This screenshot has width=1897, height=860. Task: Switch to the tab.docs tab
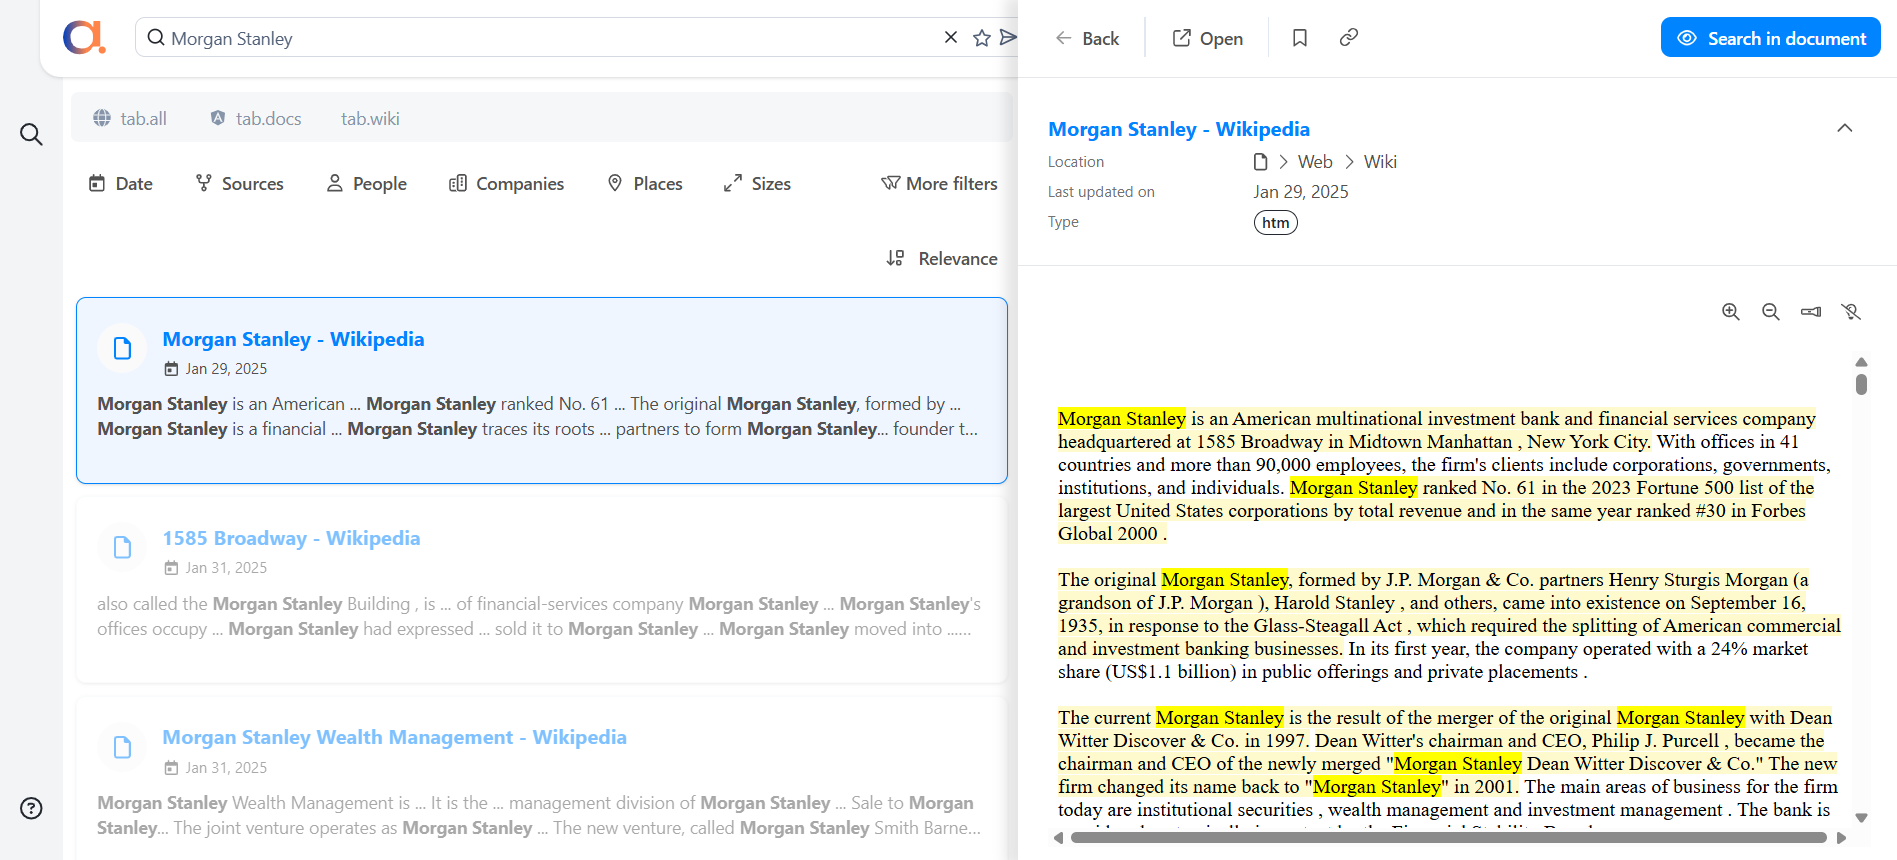click(x=256, y=118)
